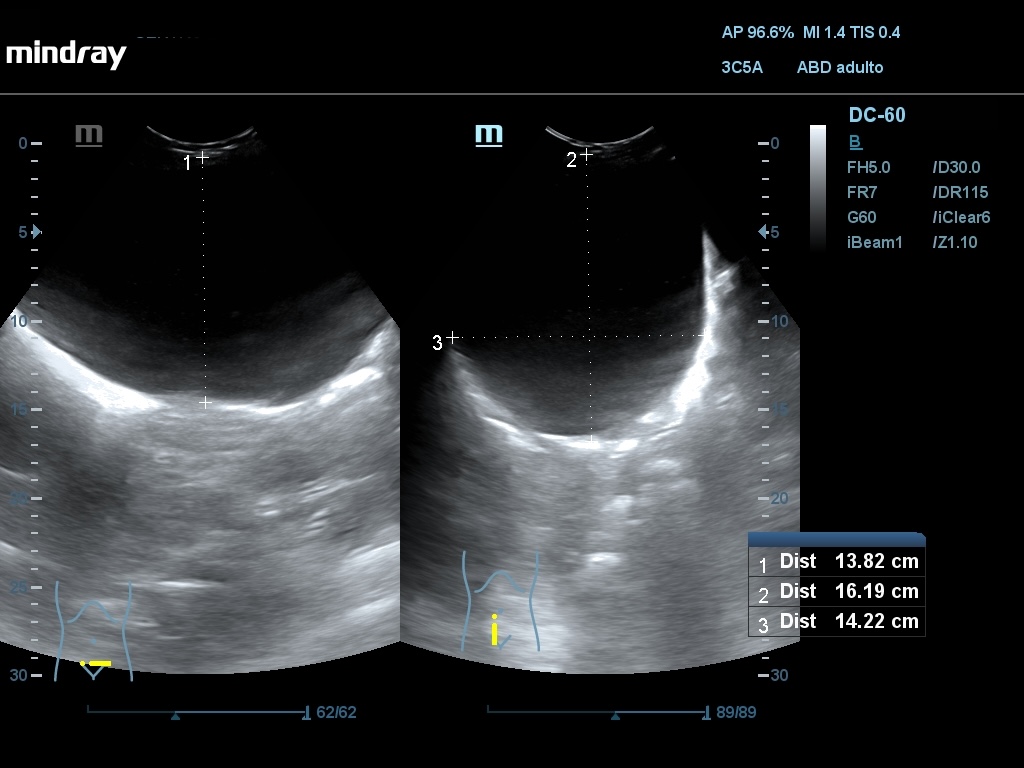Select caliper 3 left cross marker
The height and width of the screenshot is (768, 1024).
[452, 338]
